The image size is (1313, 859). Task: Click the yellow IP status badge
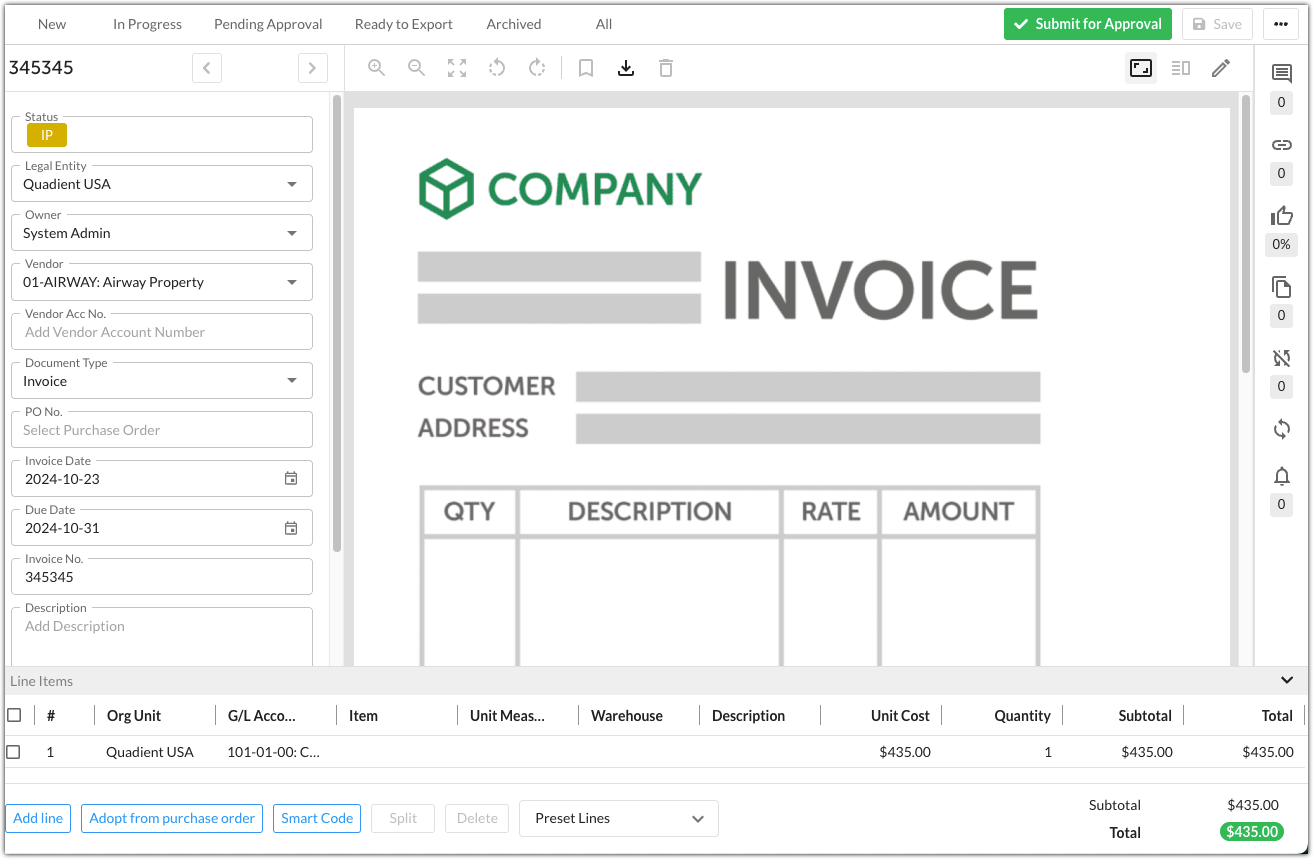coord(47,135)
